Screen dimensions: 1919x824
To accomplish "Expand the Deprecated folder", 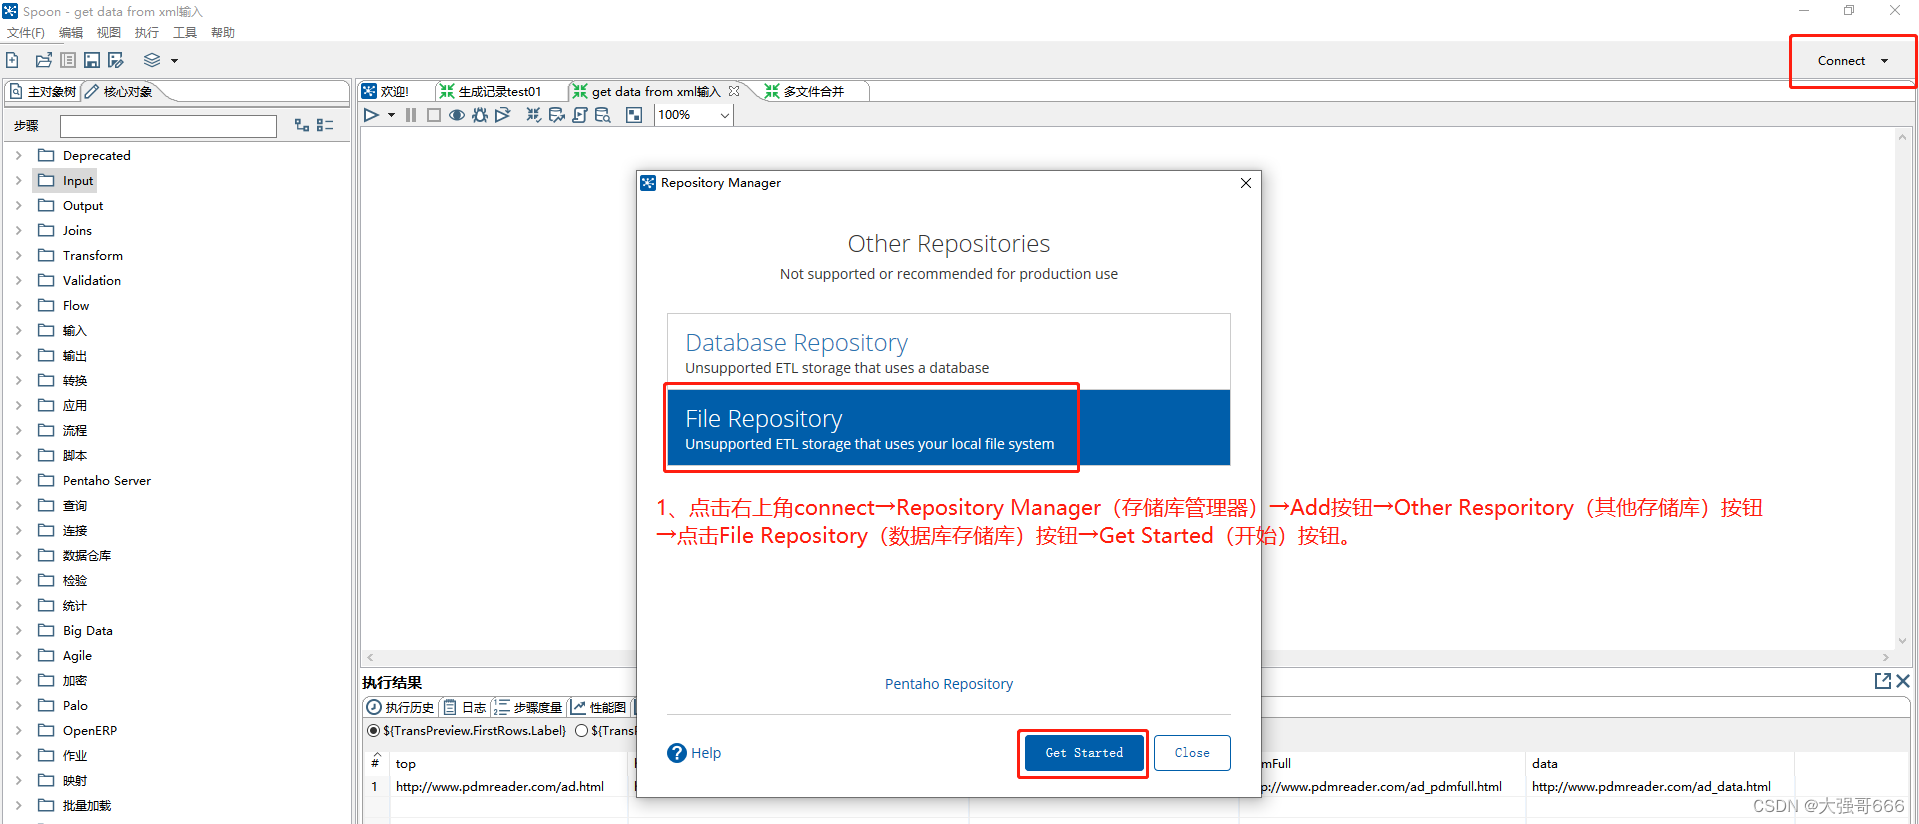I will 18,156.
